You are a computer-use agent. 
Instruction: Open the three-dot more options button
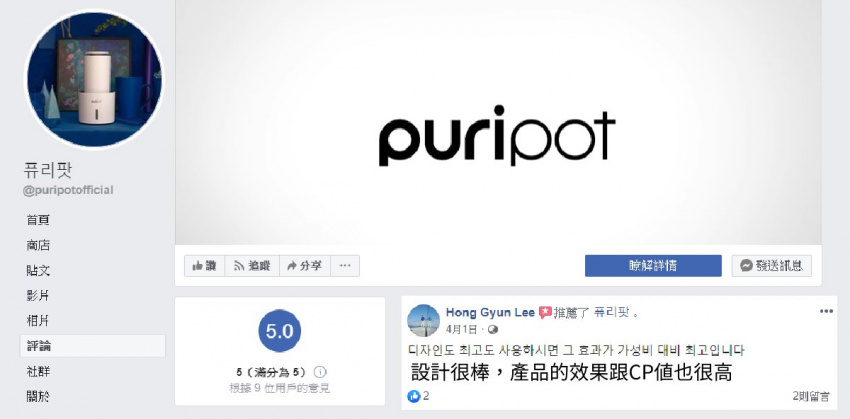coord(345,266)
